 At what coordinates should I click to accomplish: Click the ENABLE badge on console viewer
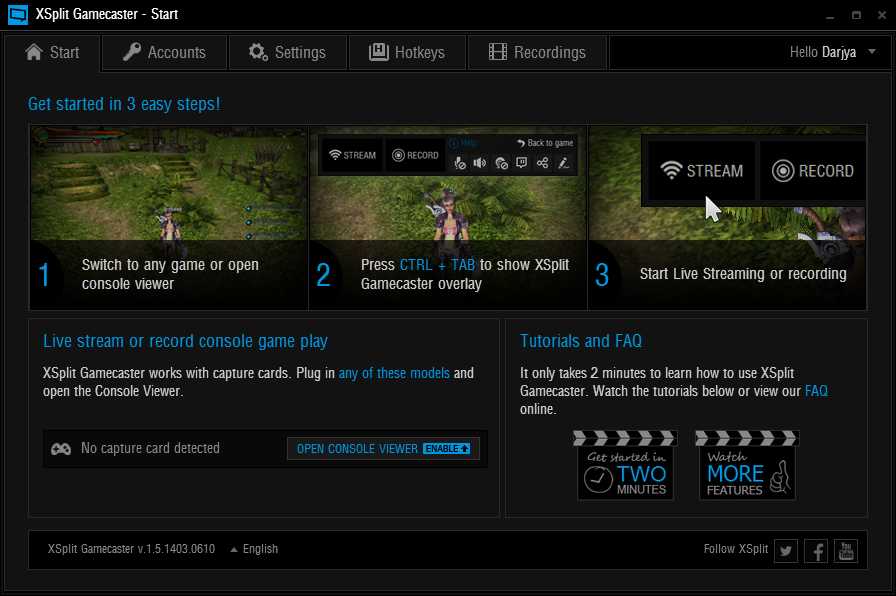pos(447,449)
